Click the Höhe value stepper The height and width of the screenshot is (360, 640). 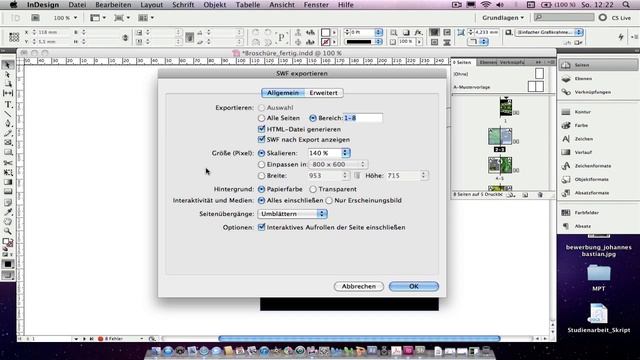[423, 176]
